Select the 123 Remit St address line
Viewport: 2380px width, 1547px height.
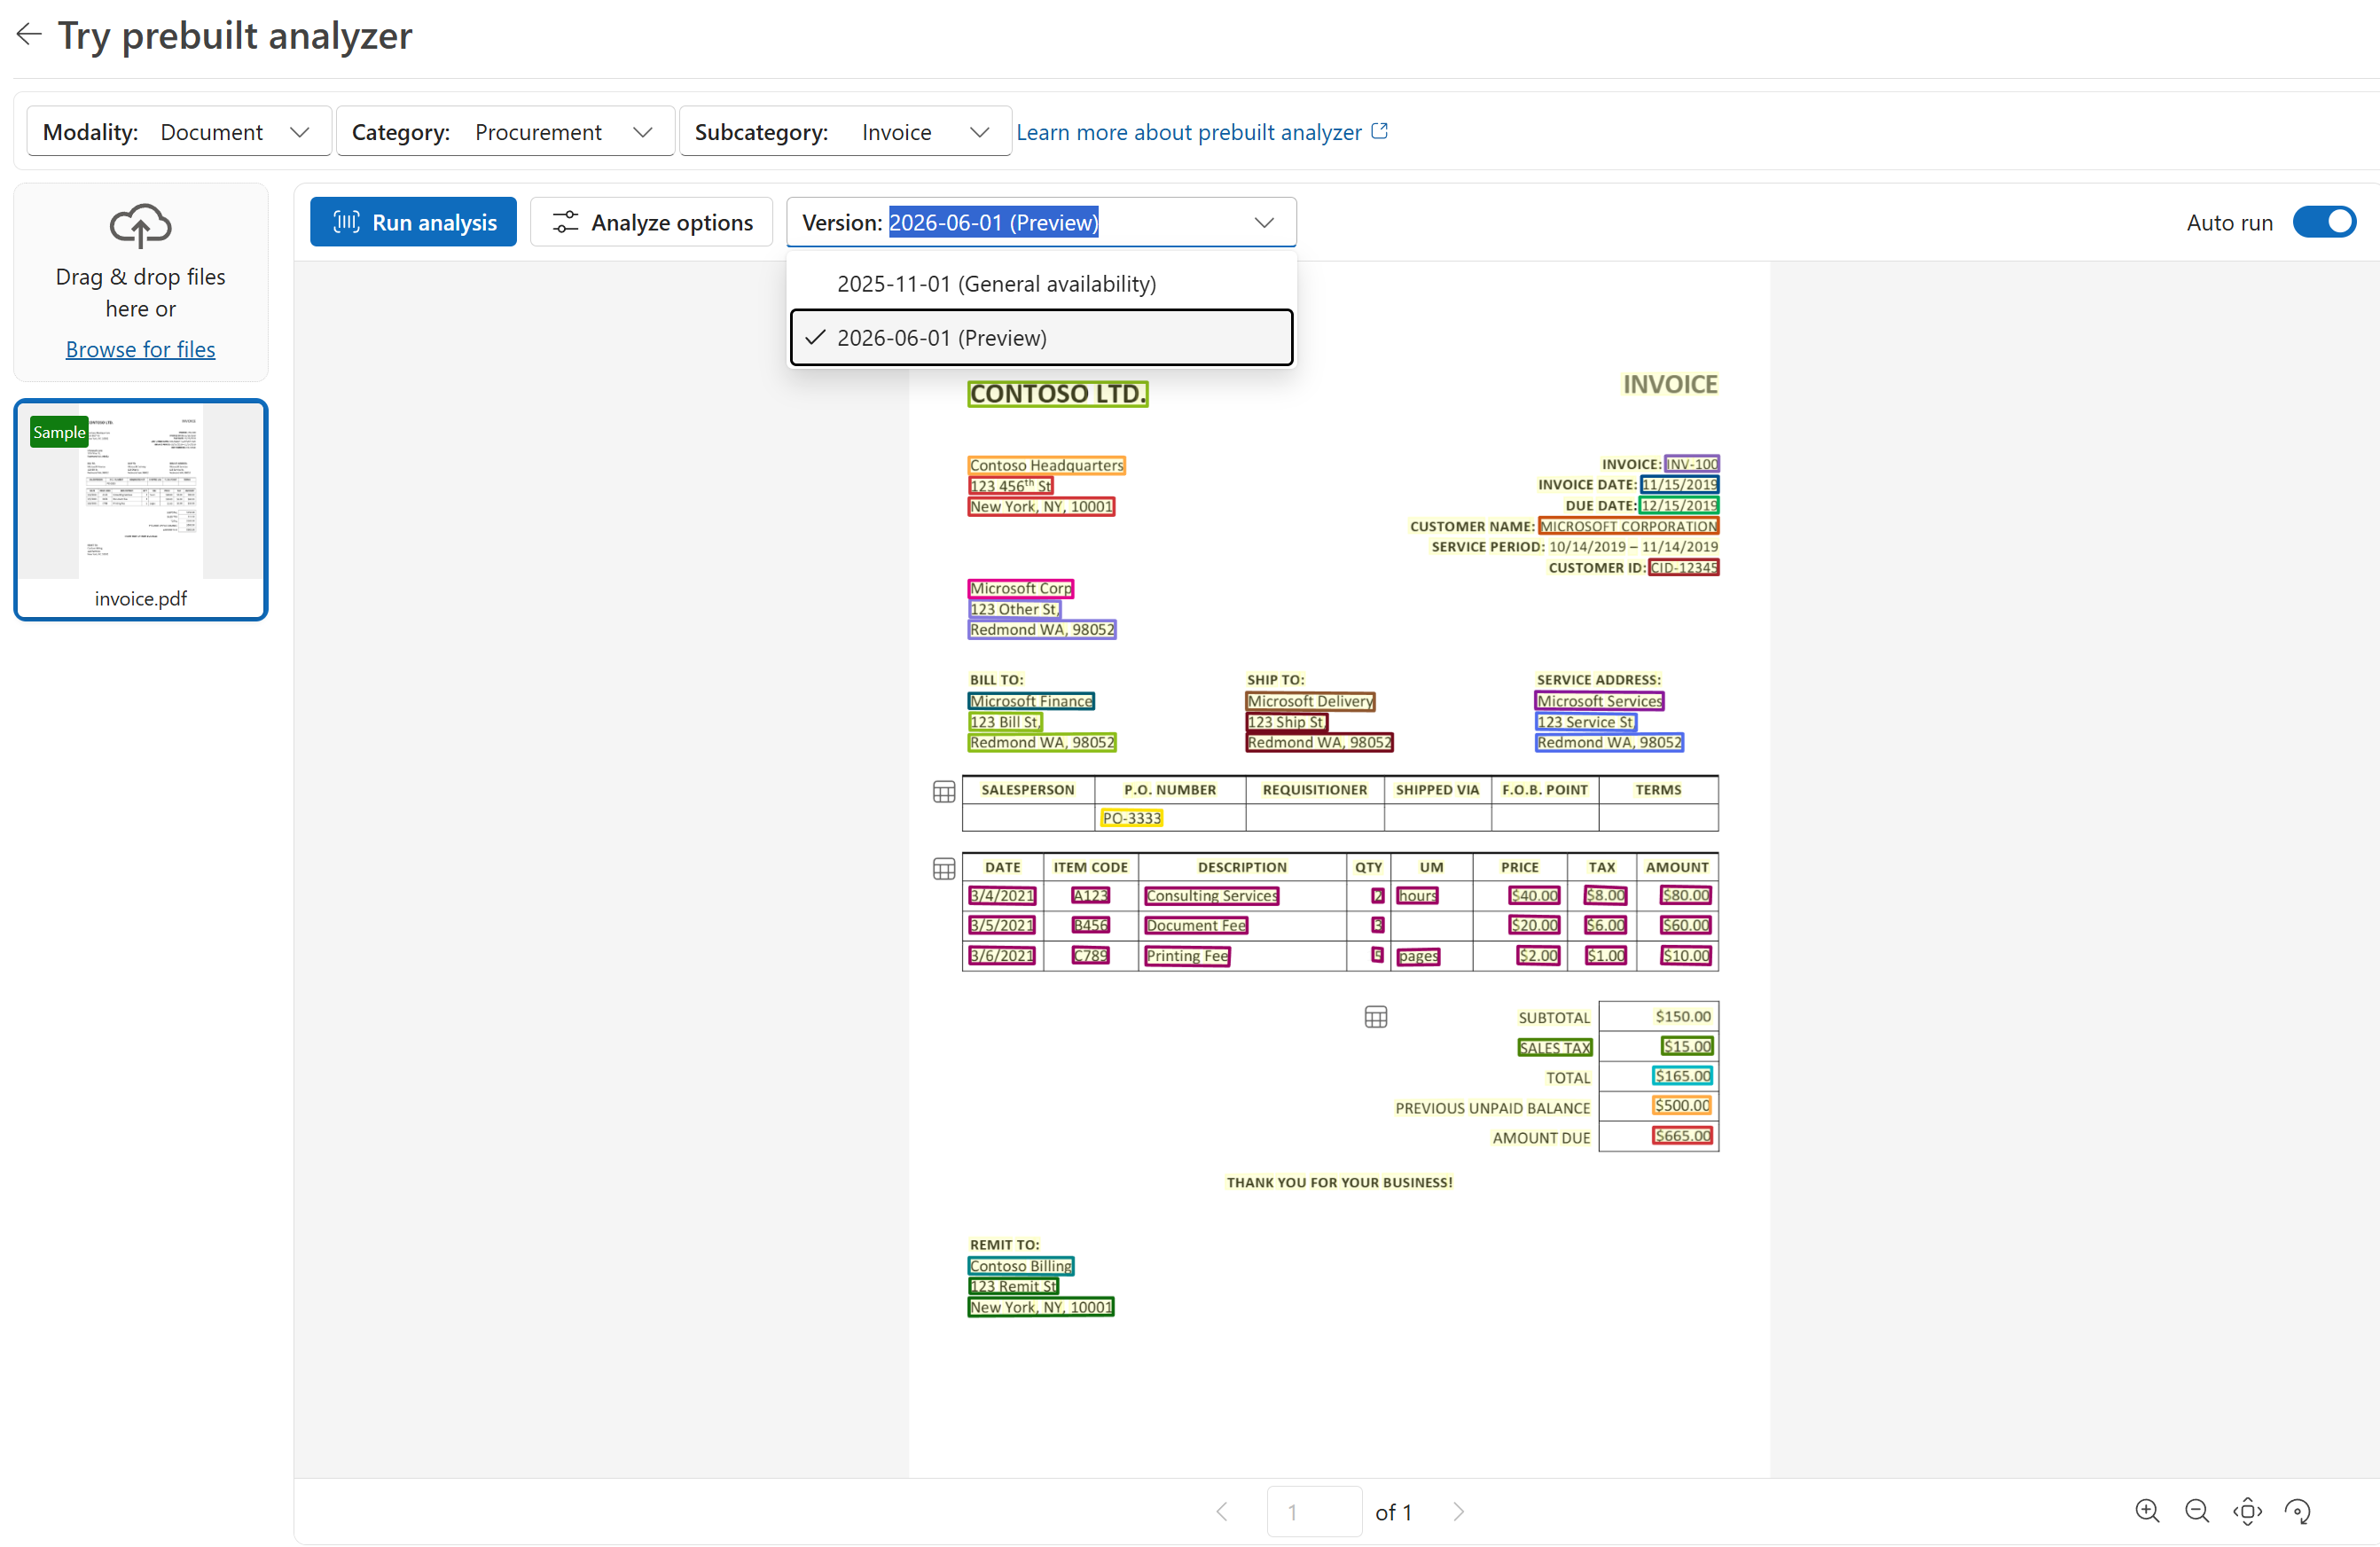point(1013,1287)
